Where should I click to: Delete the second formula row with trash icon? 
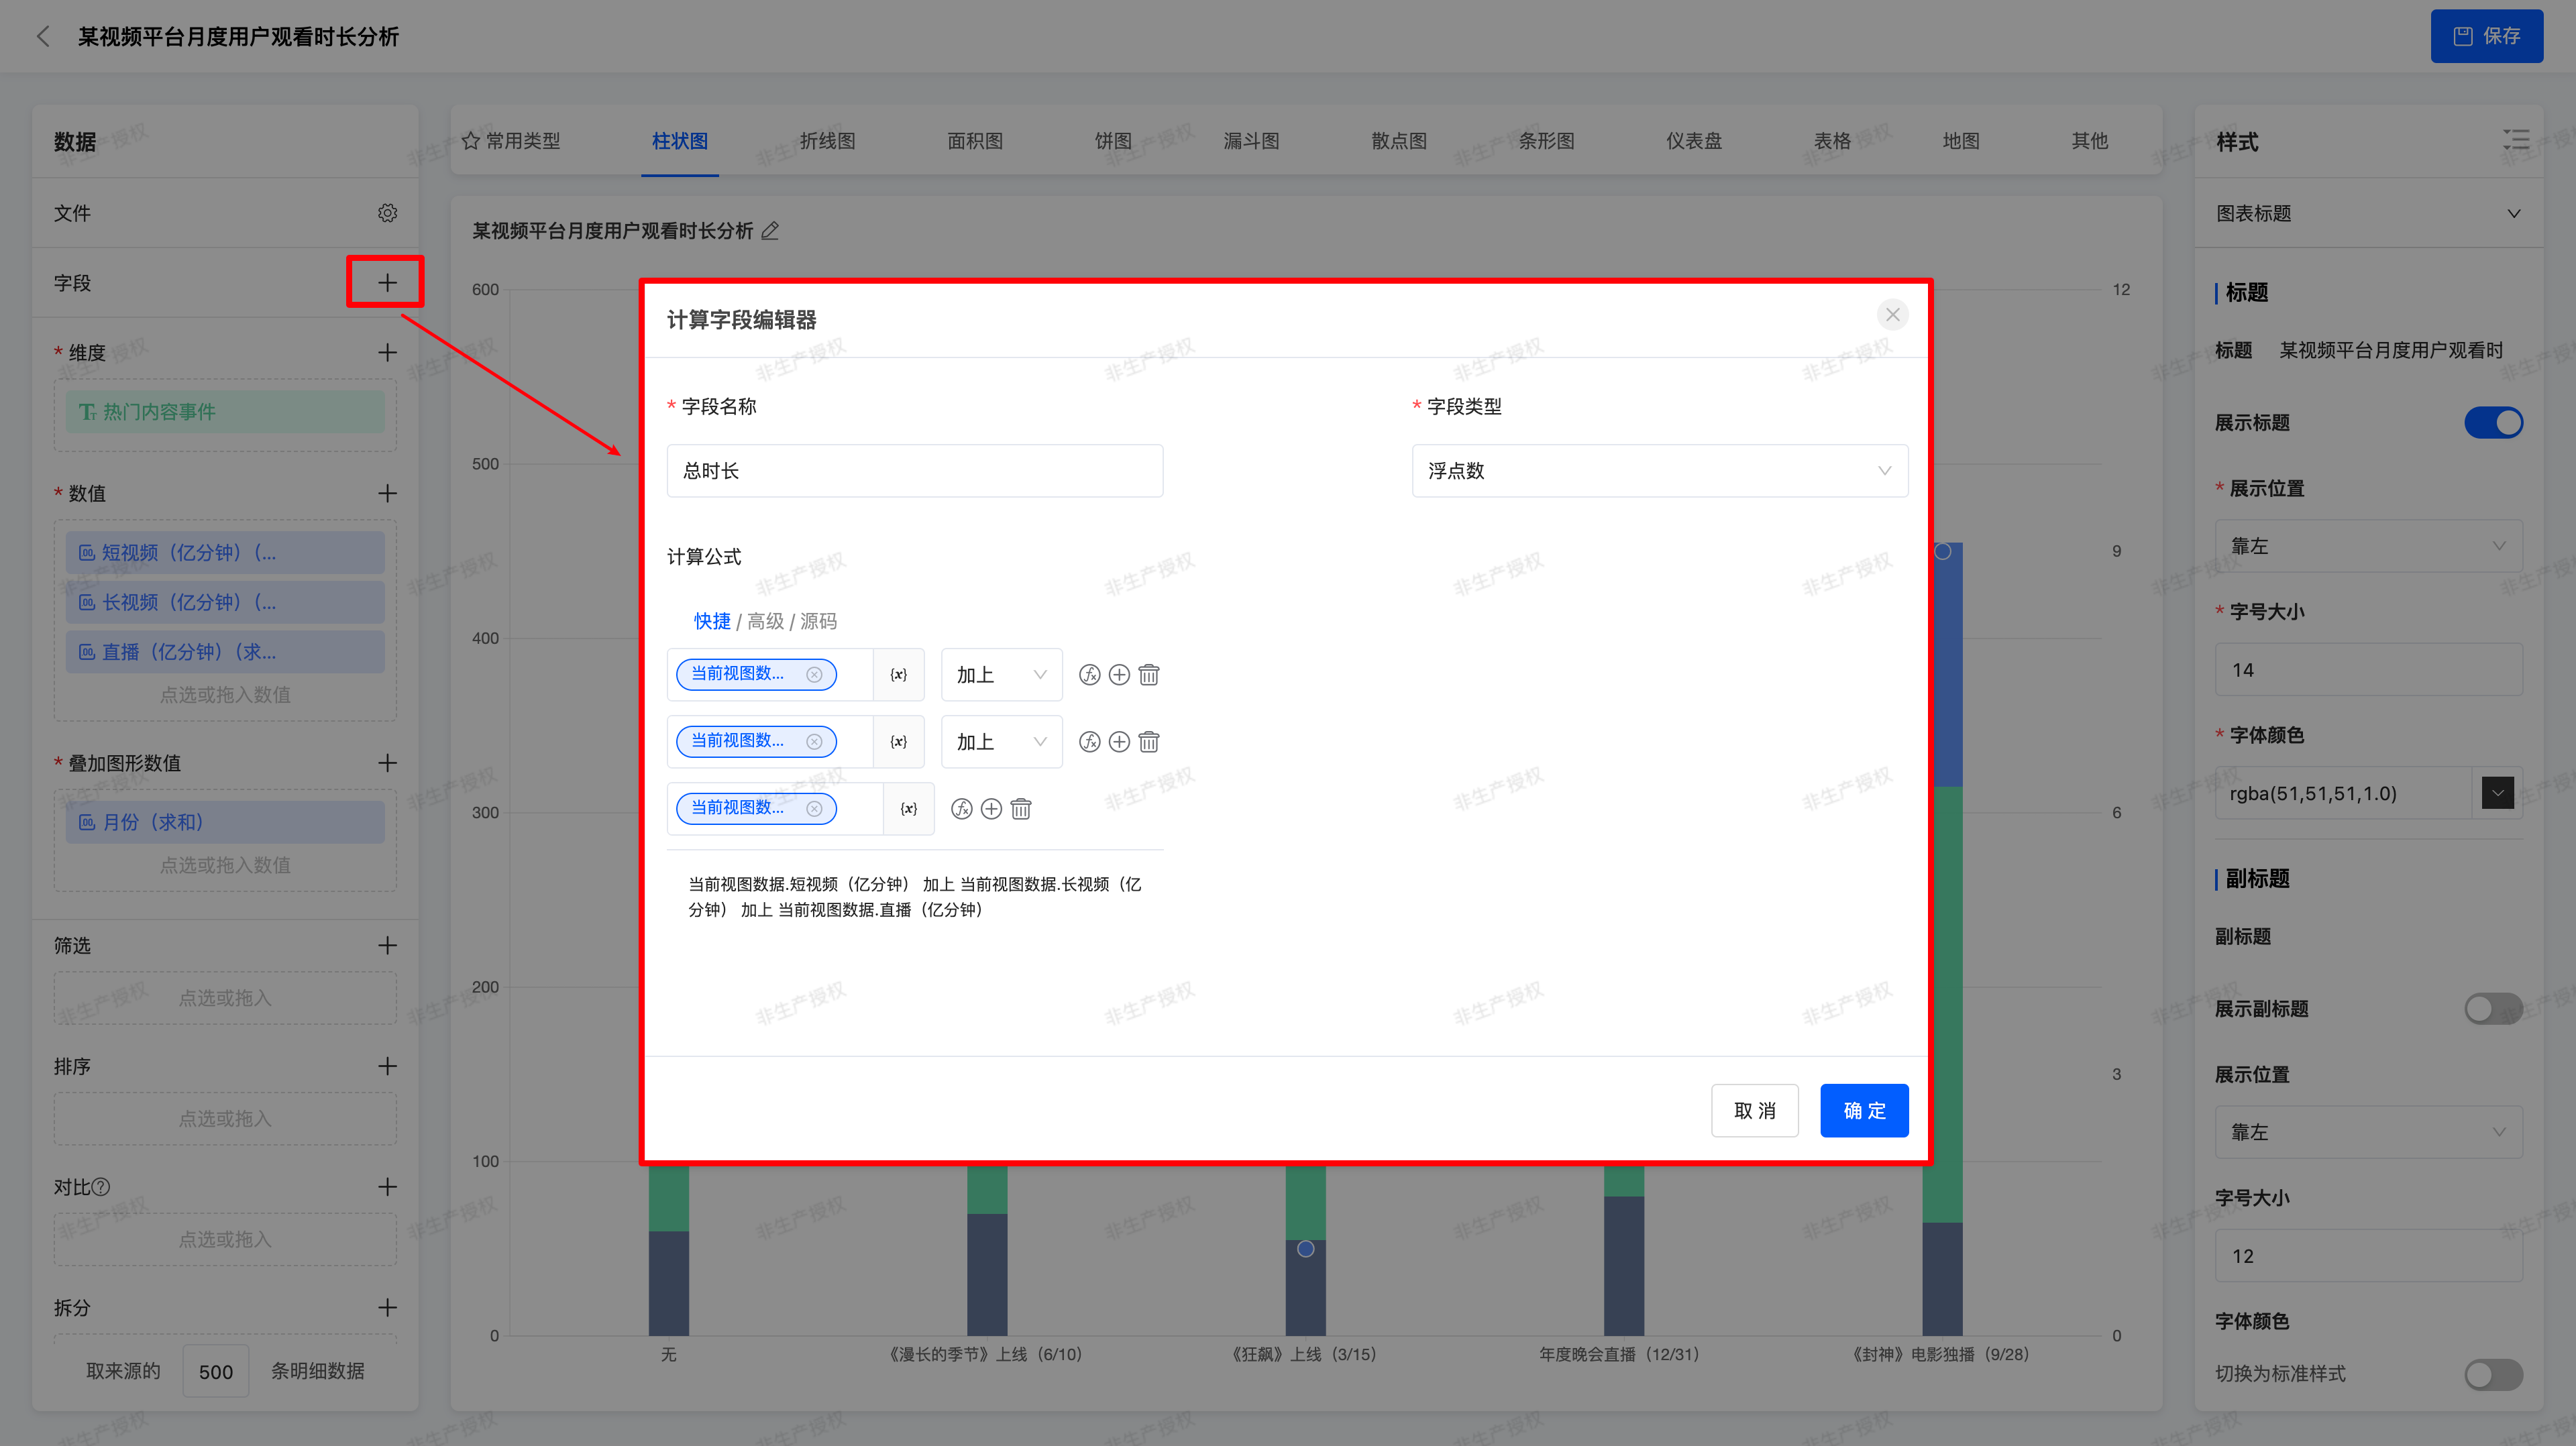coord(1149,742)
